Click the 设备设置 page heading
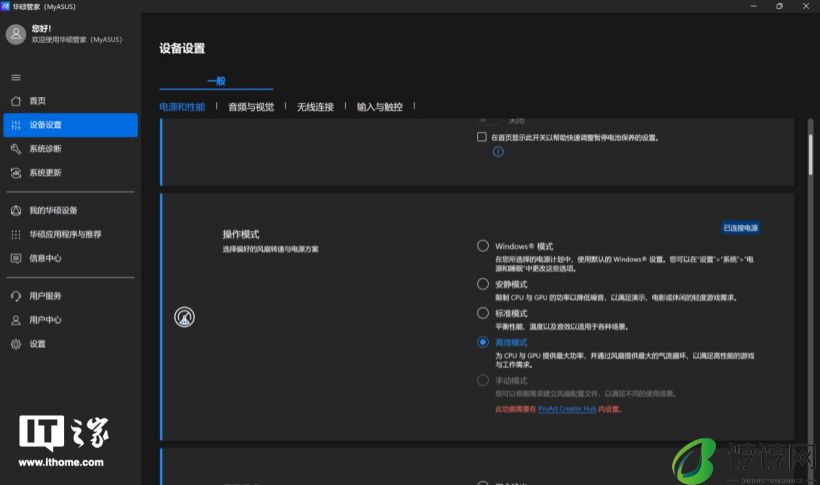Image resolution: width=820 pixels, height=485 pixels. click(182, 49)
